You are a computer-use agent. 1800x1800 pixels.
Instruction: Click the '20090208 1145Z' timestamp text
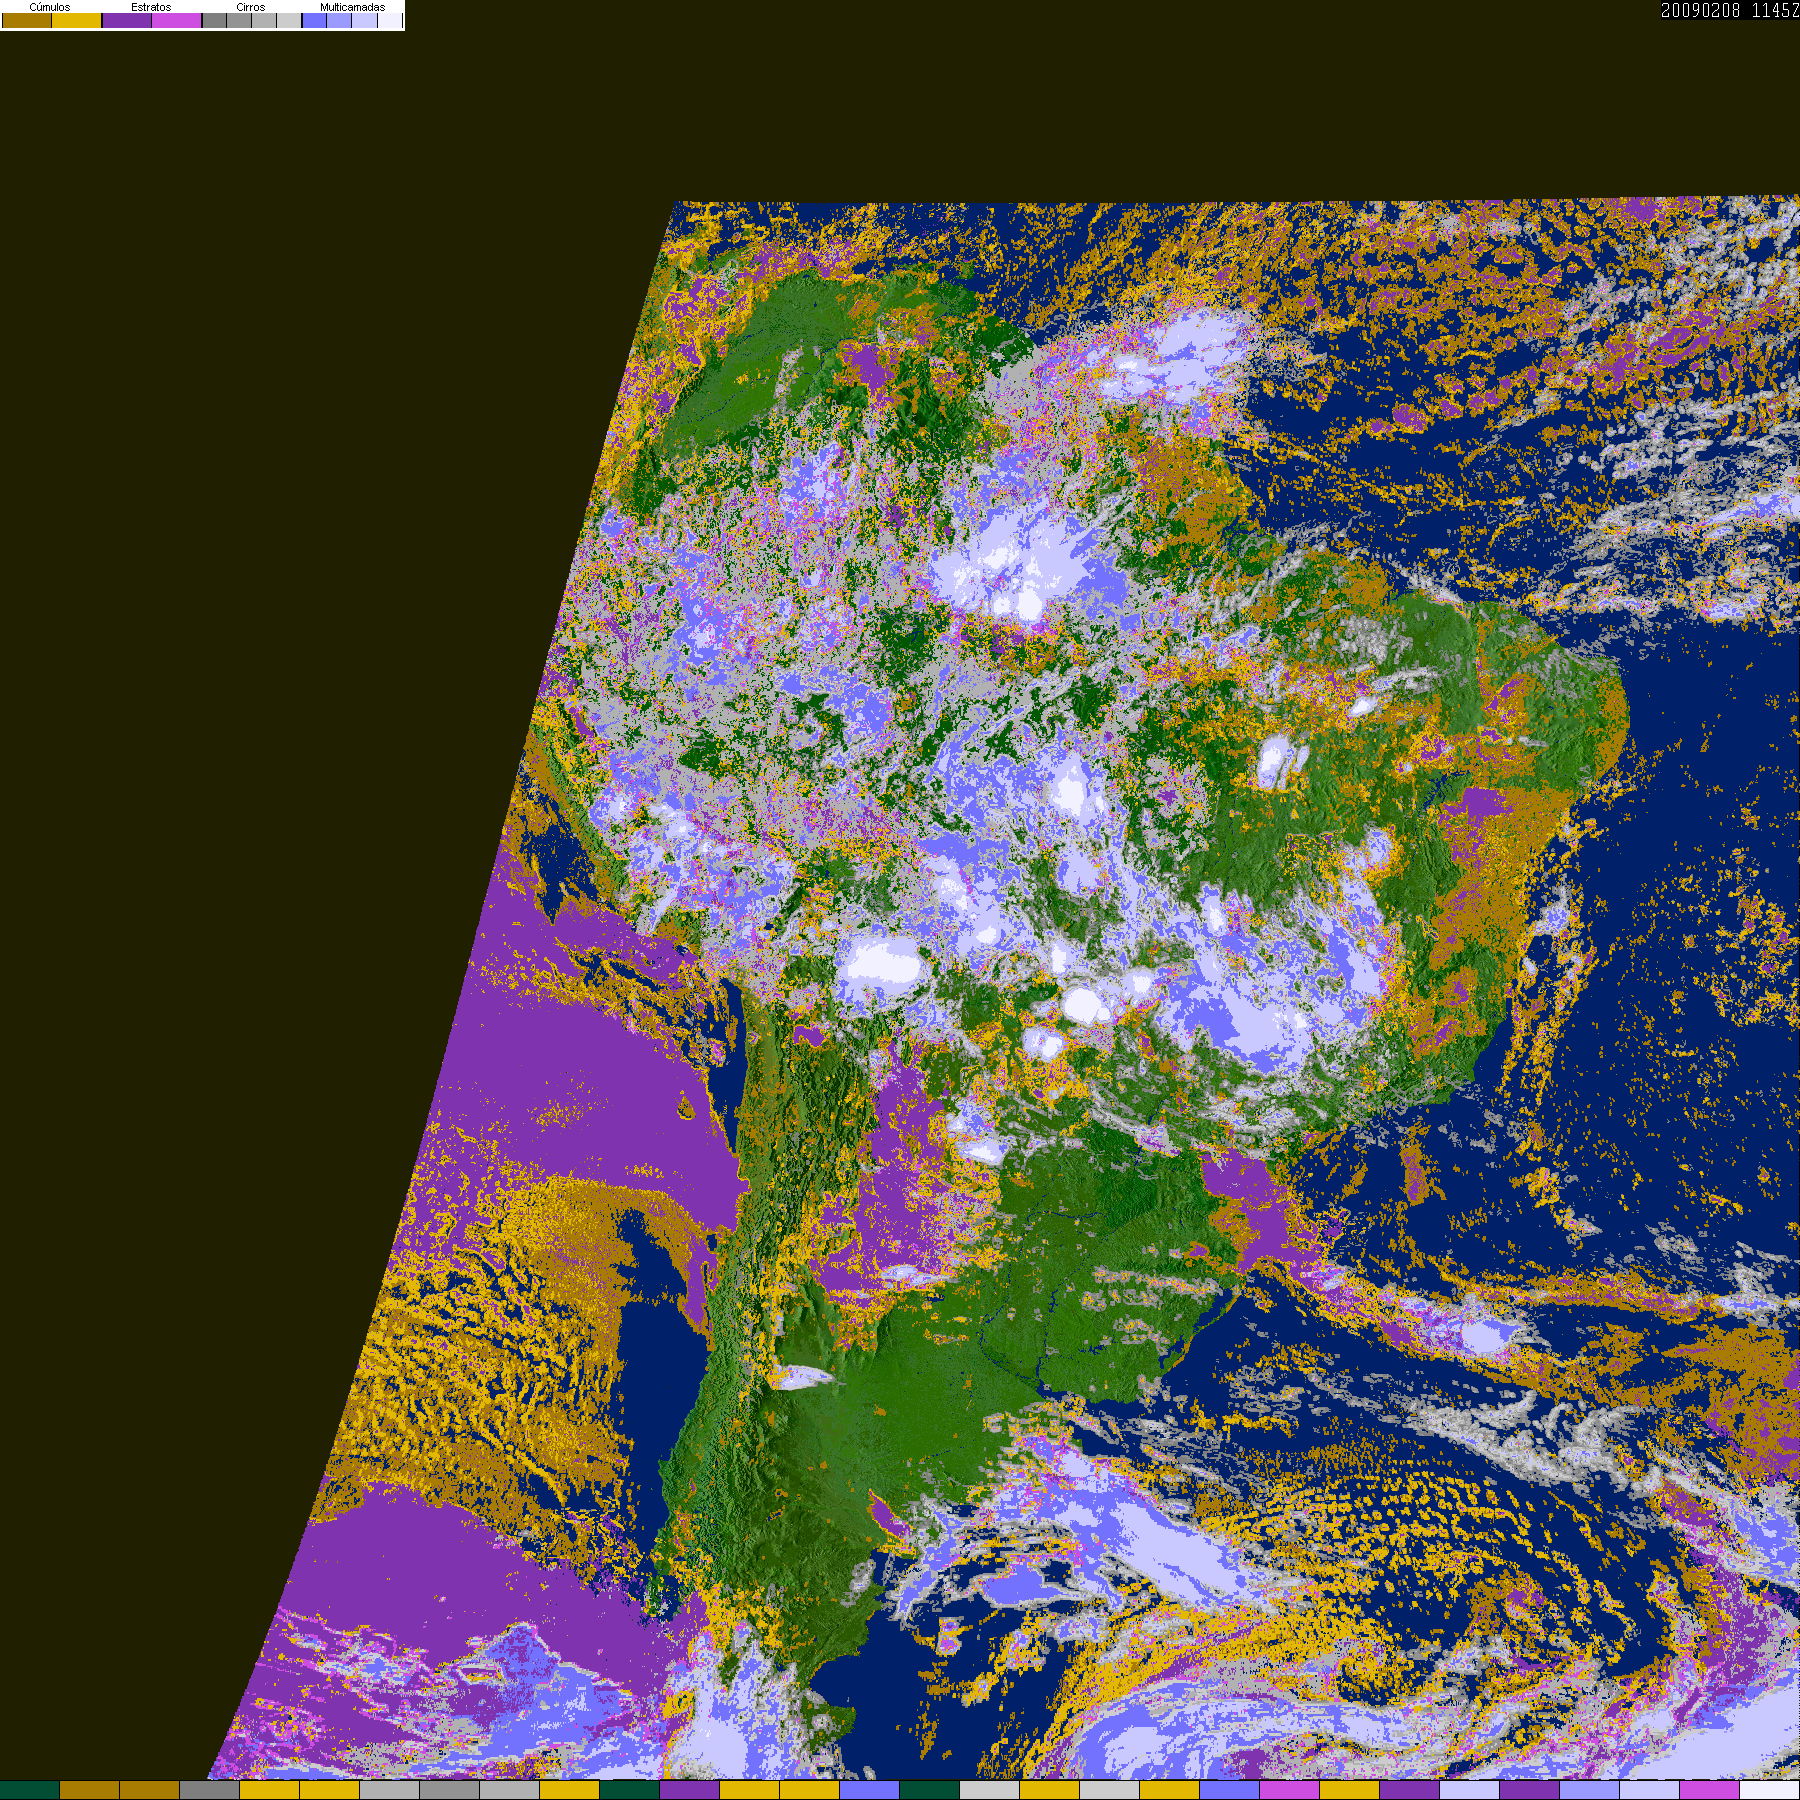(1730, 10)
